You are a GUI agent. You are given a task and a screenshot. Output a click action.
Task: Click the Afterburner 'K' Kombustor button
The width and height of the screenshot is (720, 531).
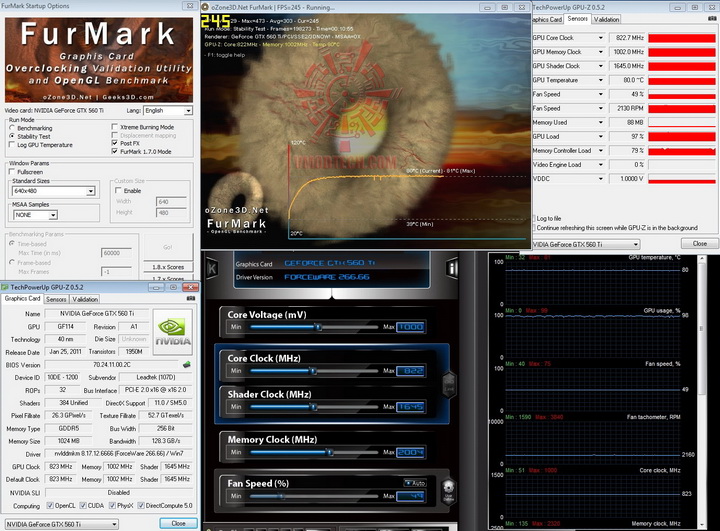coord(213,266)
